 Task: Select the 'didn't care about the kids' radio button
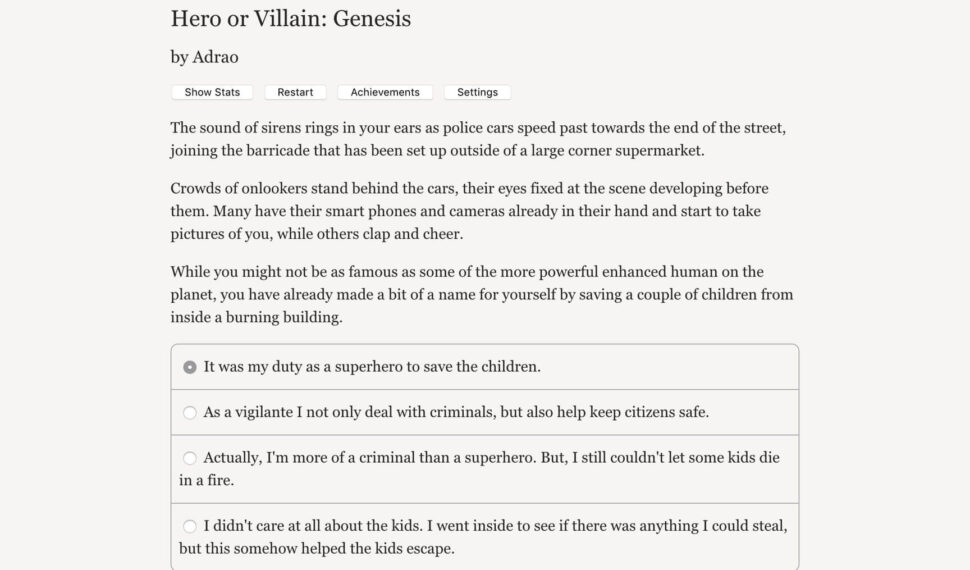(190, 526)
